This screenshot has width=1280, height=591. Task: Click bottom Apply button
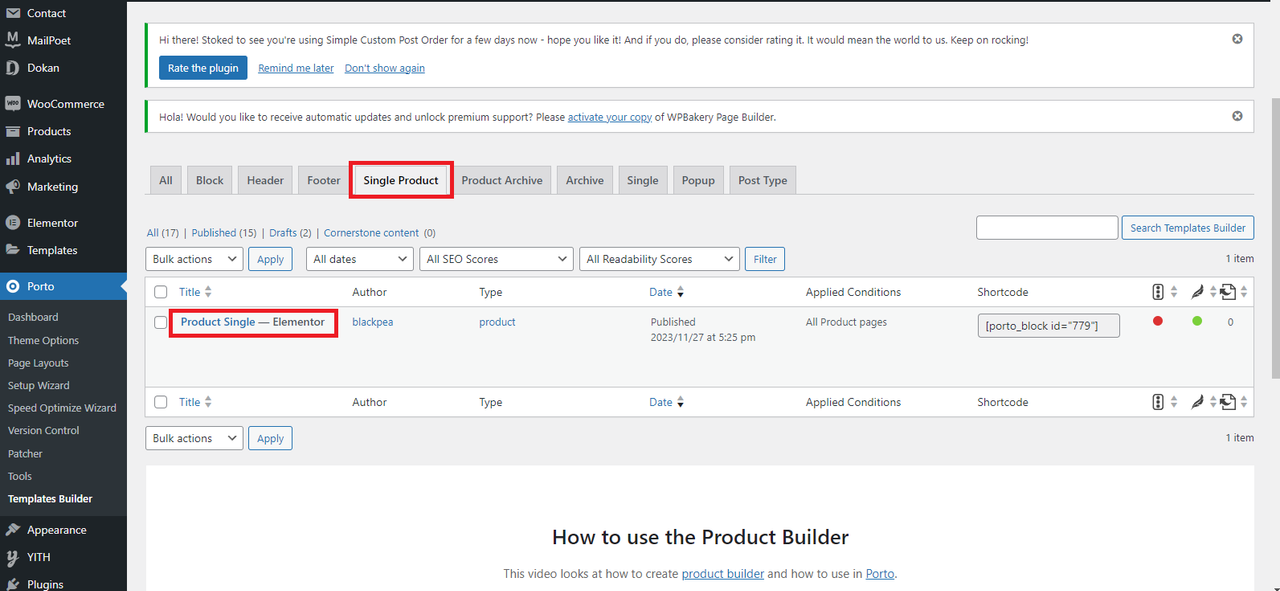pyautogui.click(x=271, y=438)
